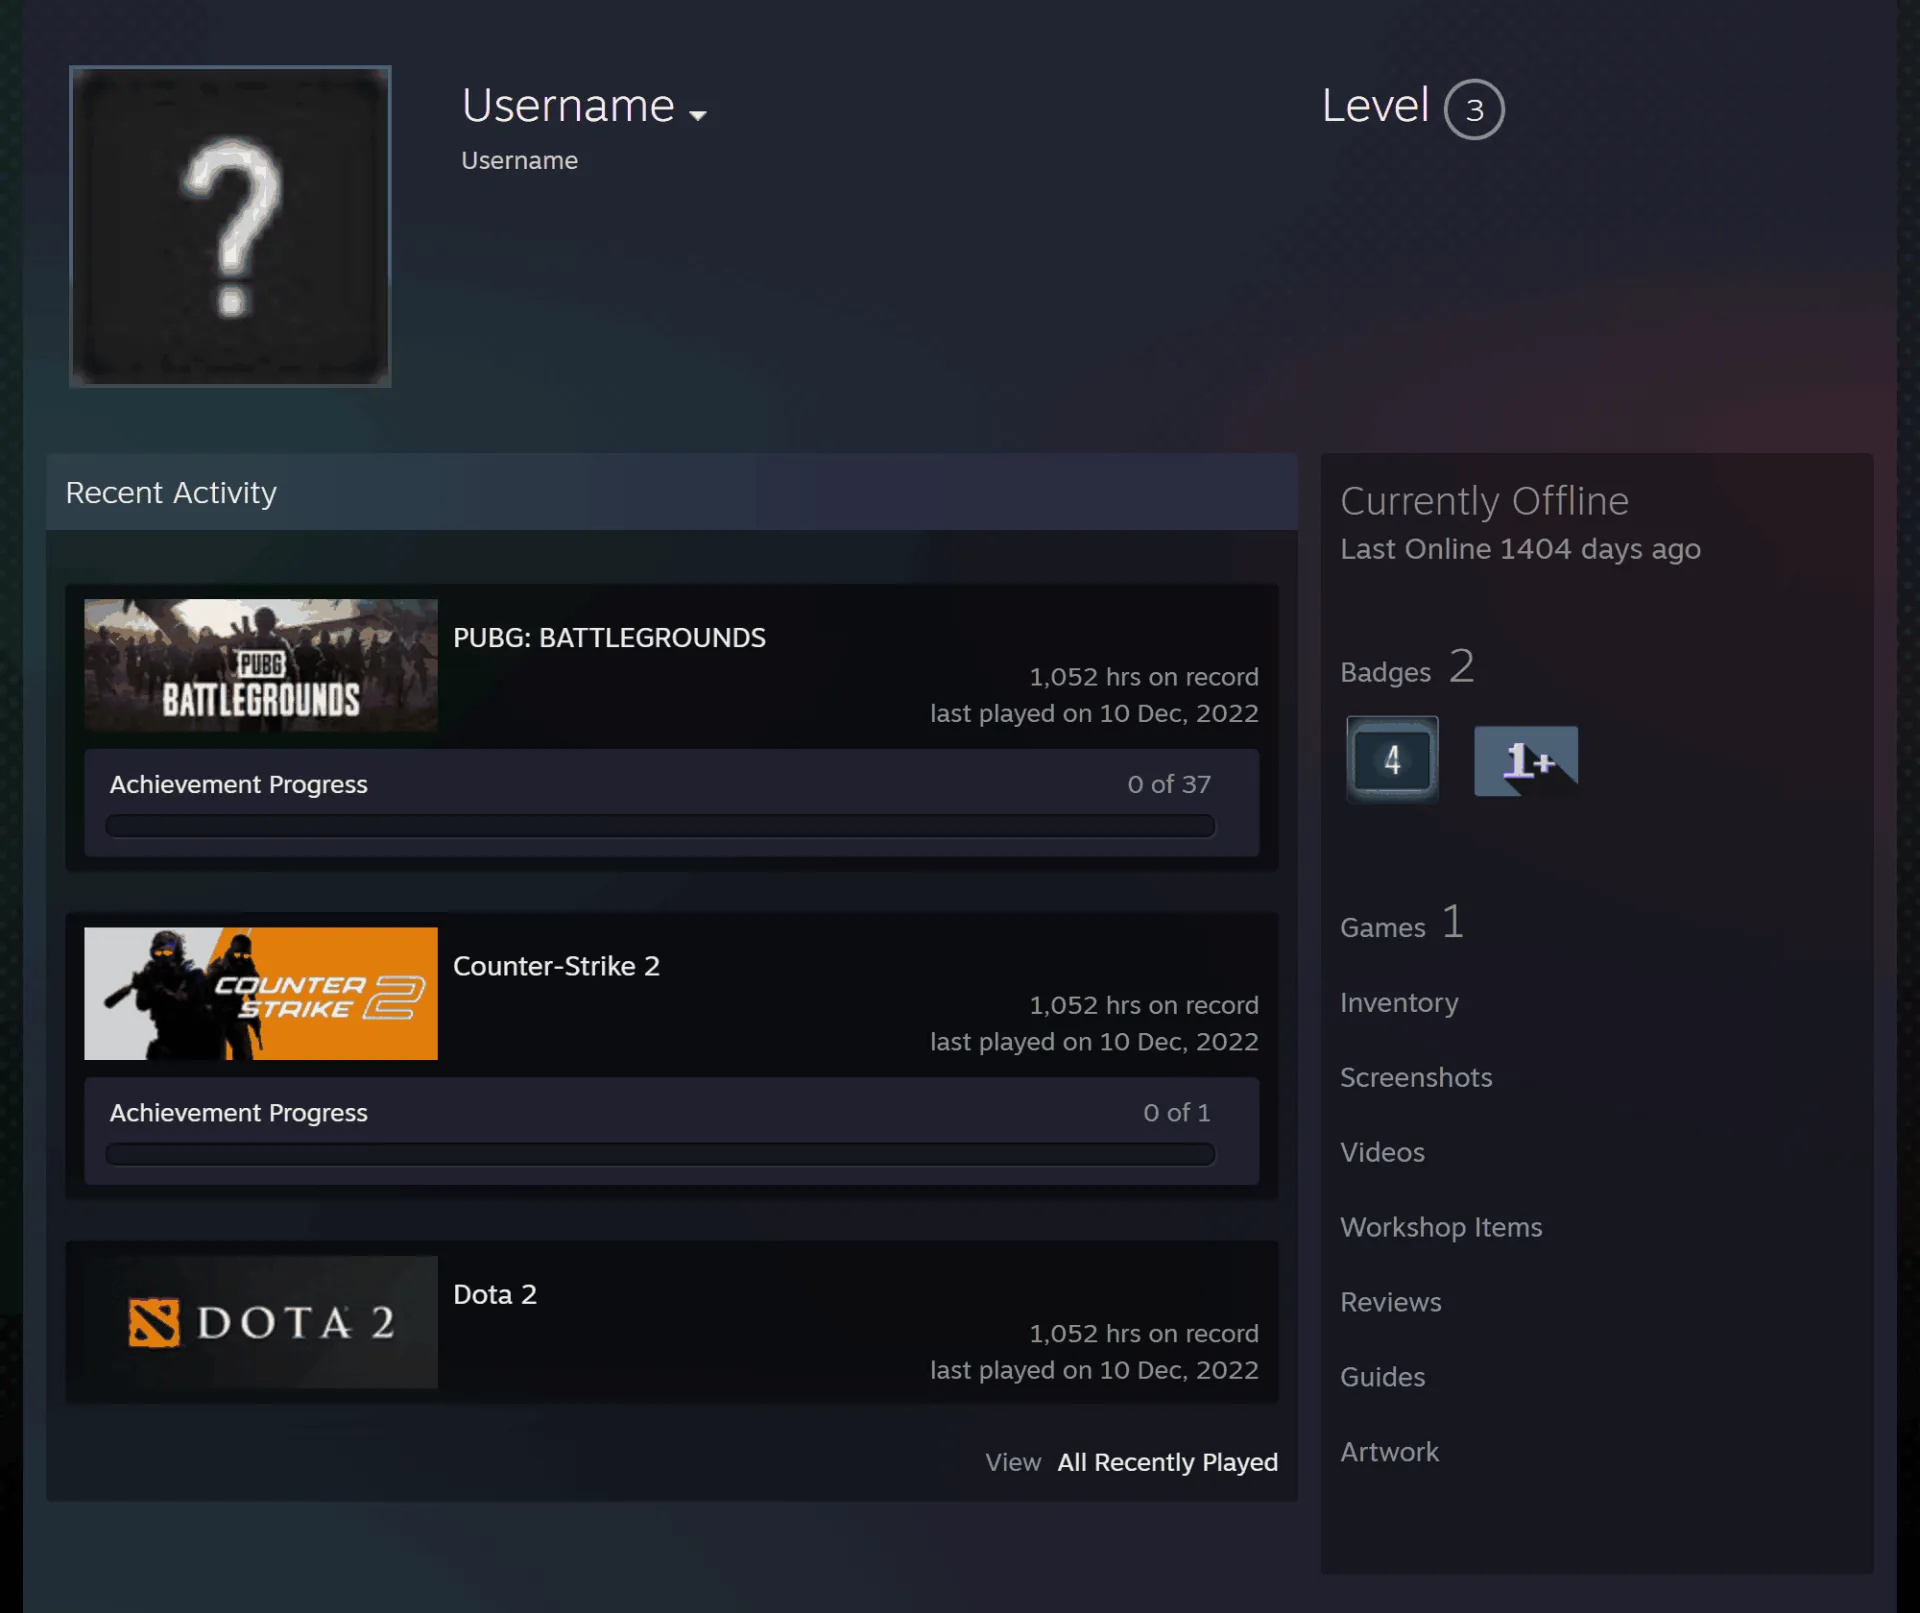This screenshot has height=1613, width=1920.
Task: Open the Screenshots section
Action: coord(1416,1077)
